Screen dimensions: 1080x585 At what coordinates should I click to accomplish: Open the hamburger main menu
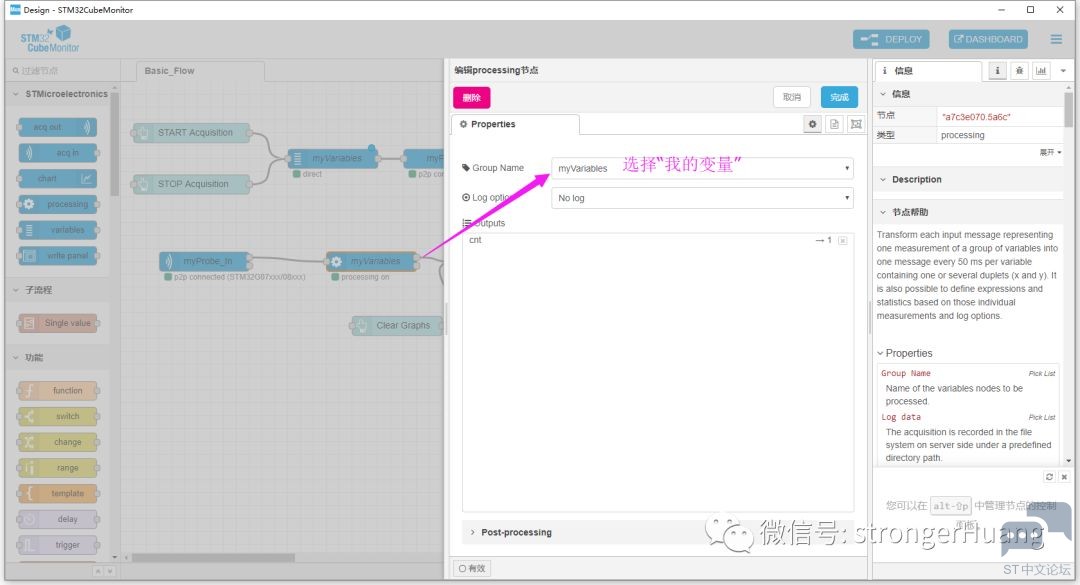(x=1056, y=39)
